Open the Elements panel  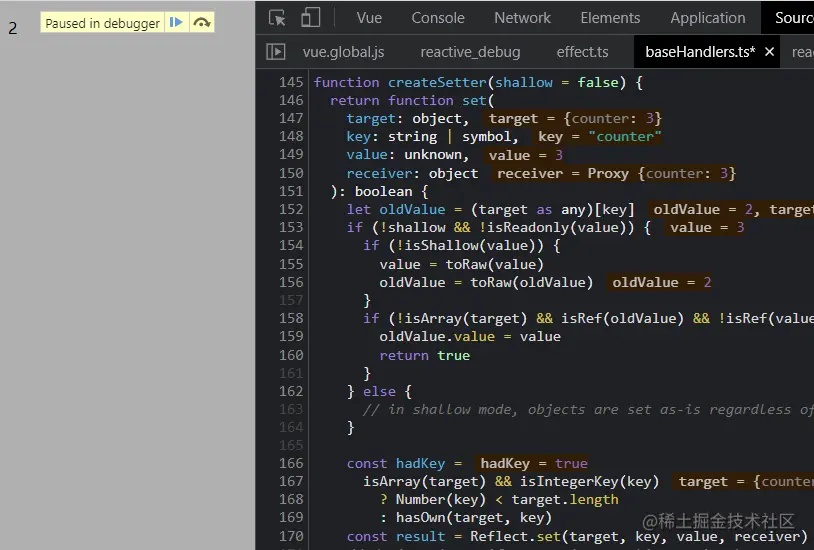tap(610, 18)
